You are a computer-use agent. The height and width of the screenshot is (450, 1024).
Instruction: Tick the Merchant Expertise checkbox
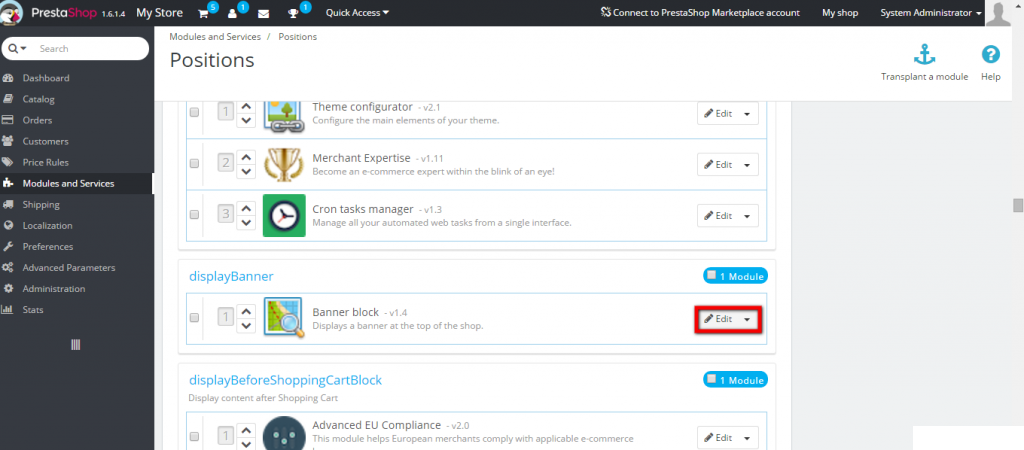(x=194, y=164)
